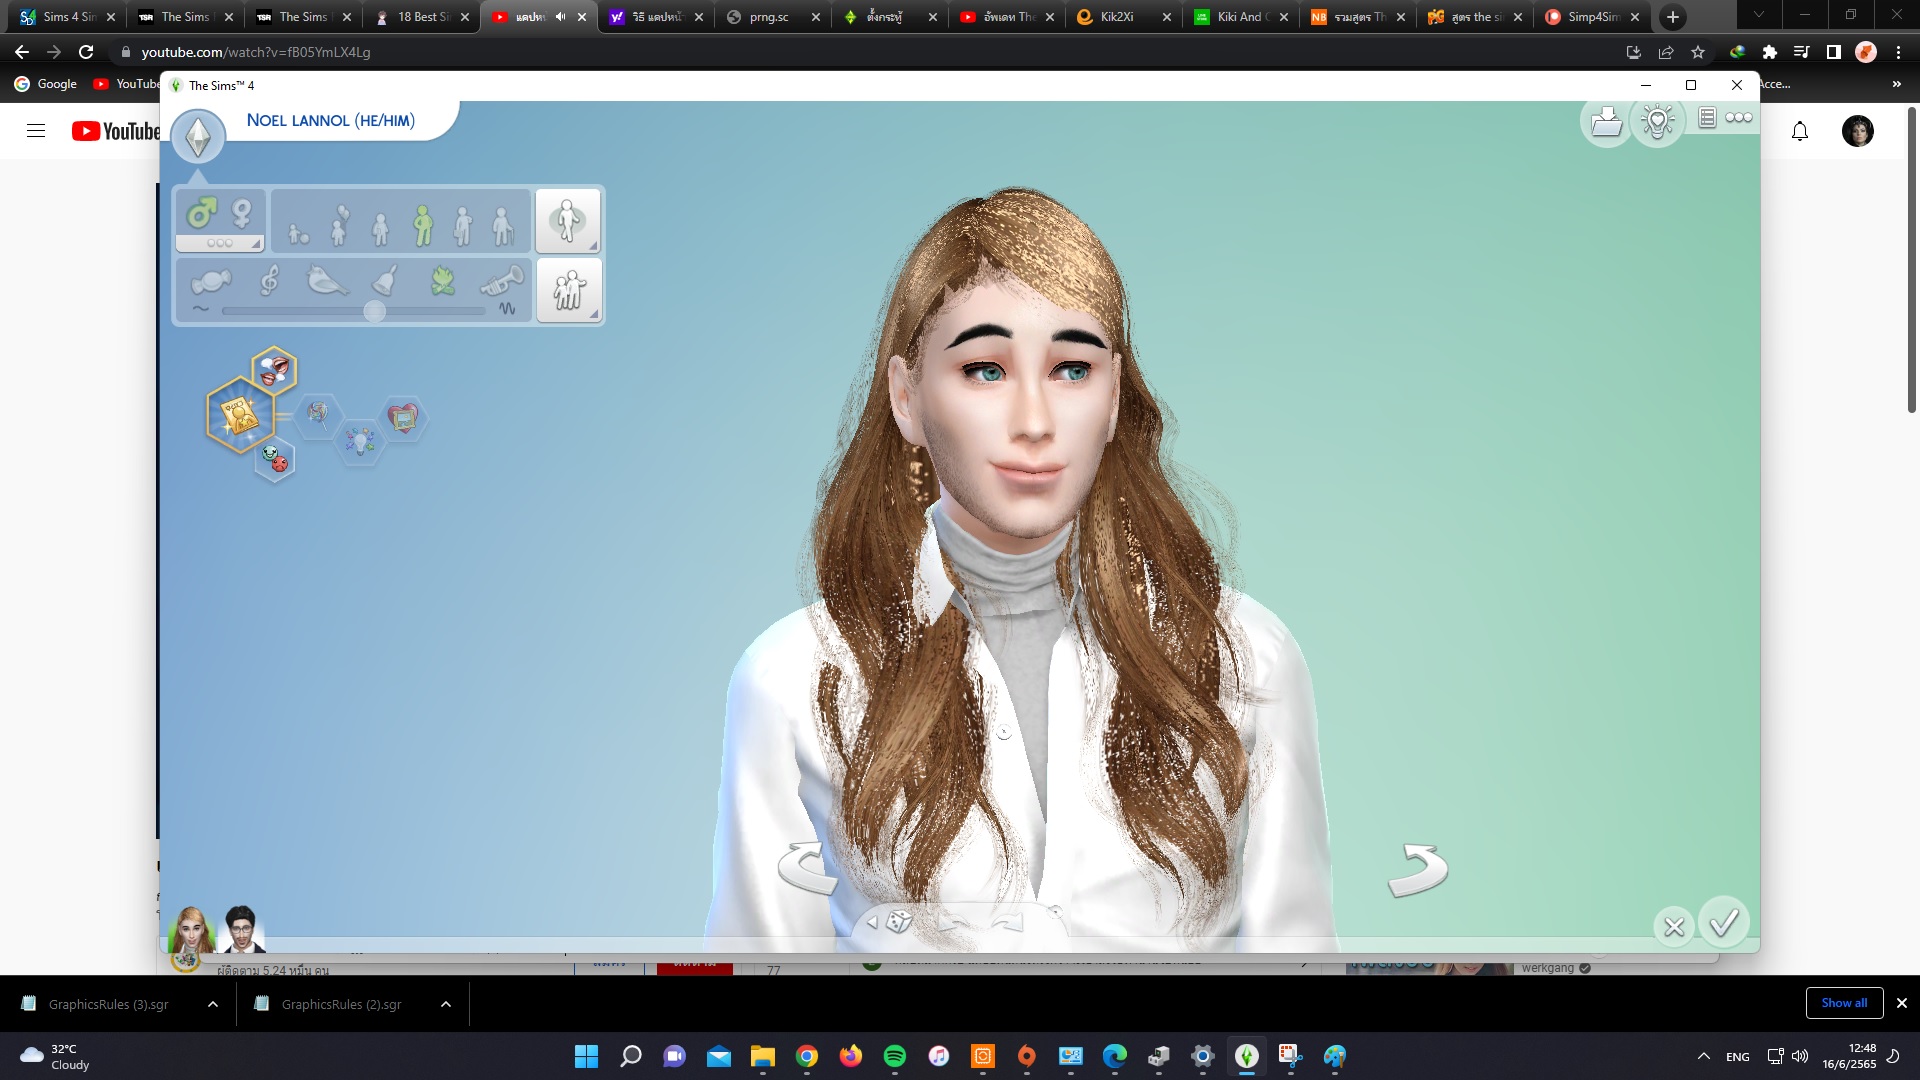
Task: Click the YouTube address bar URL
Action: pos(256,52)
